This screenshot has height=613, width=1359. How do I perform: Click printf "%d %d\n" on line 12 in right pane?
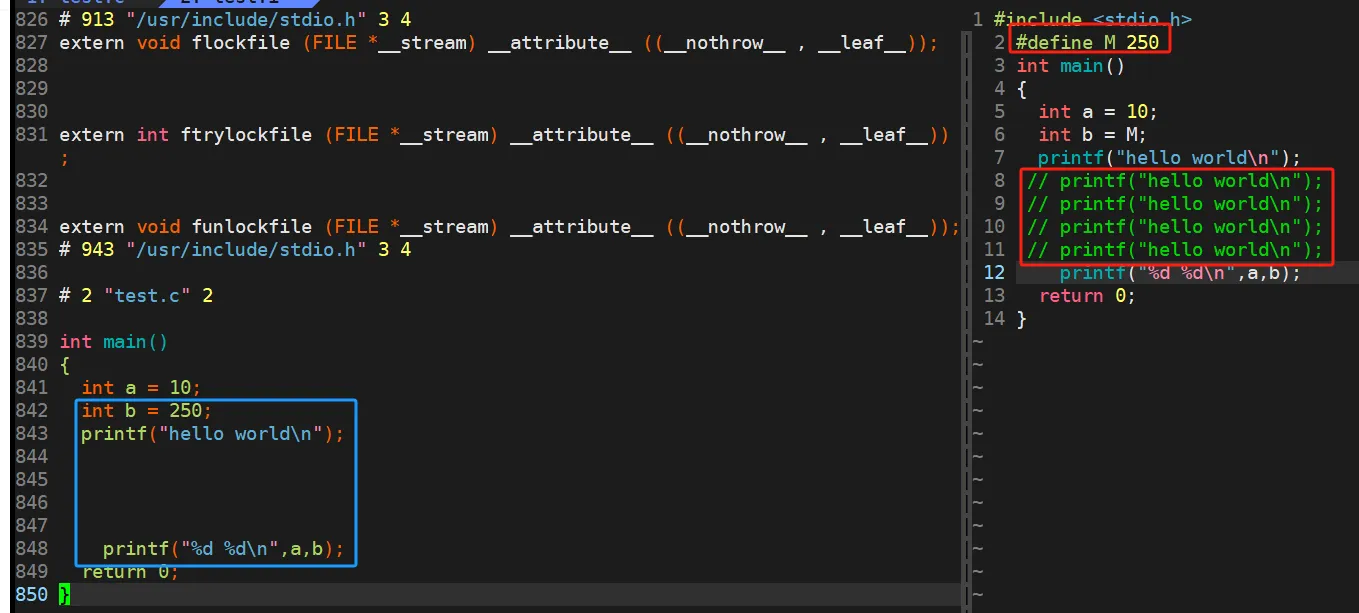1181,273
